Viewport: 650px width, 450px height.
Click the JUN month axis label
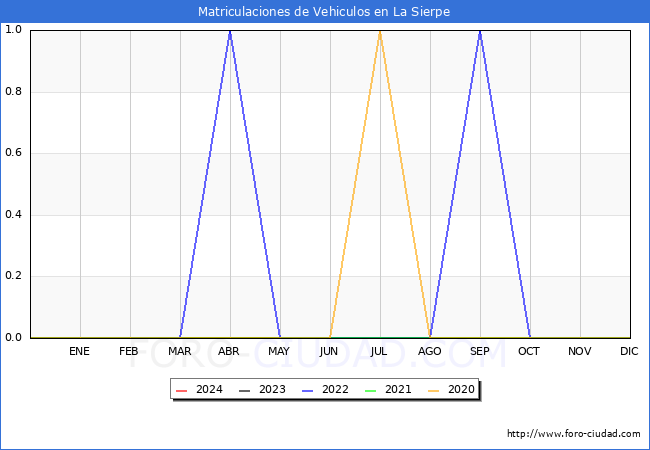click(329, 351)
